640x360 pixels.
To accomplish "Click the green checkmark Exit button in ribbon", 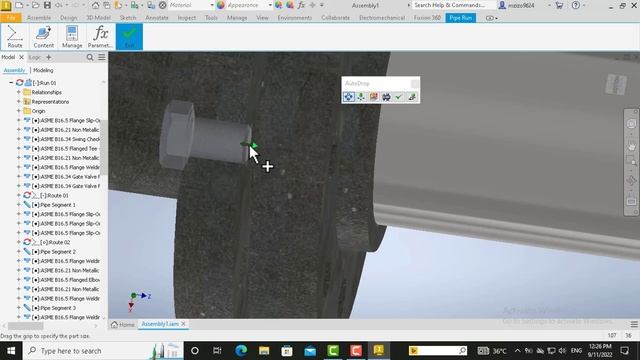I will tap(129, 37).
